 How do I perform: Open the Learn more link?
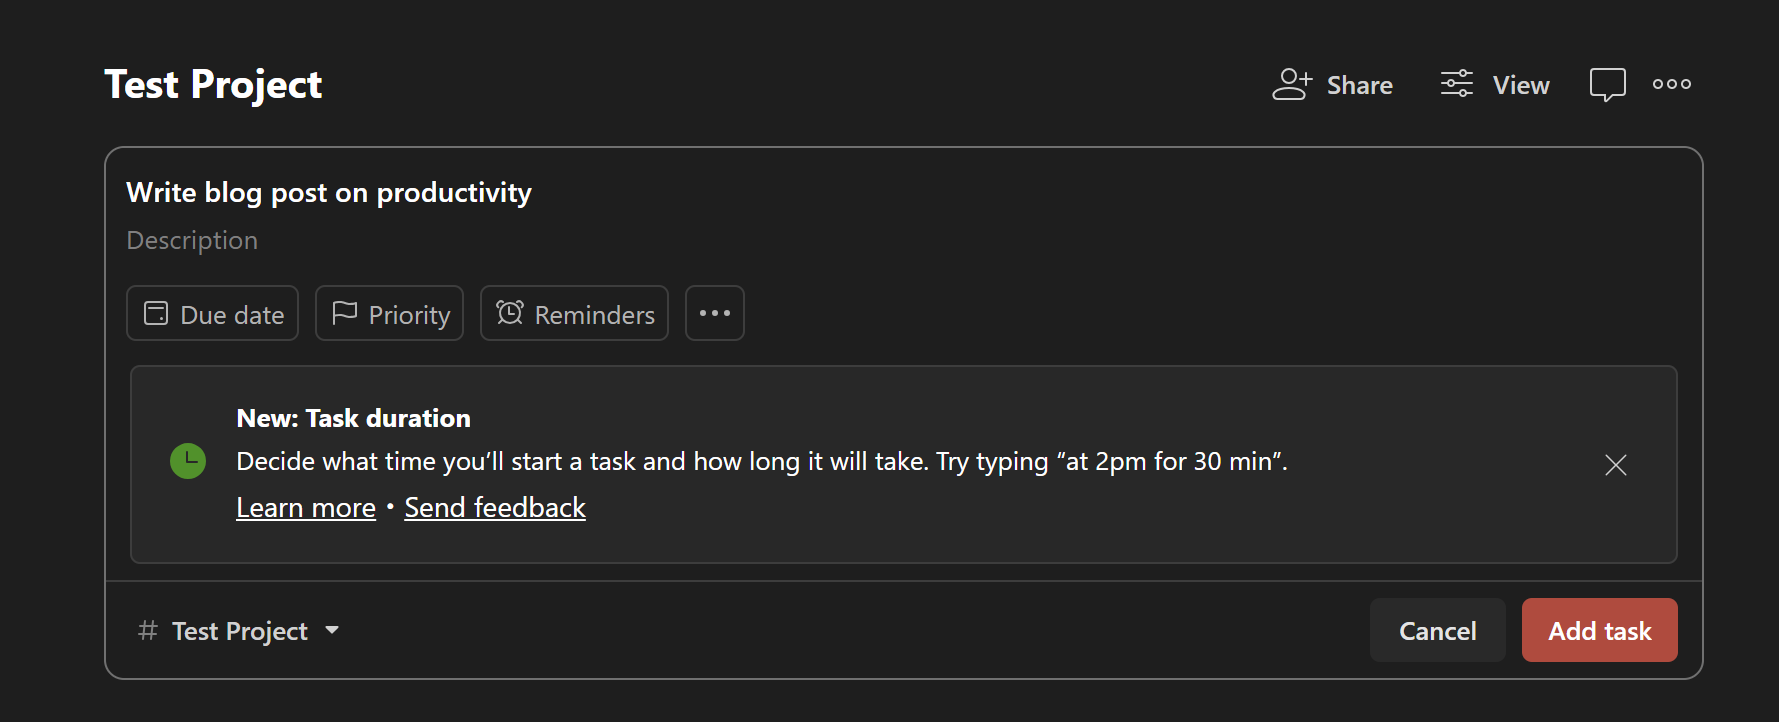306,508
